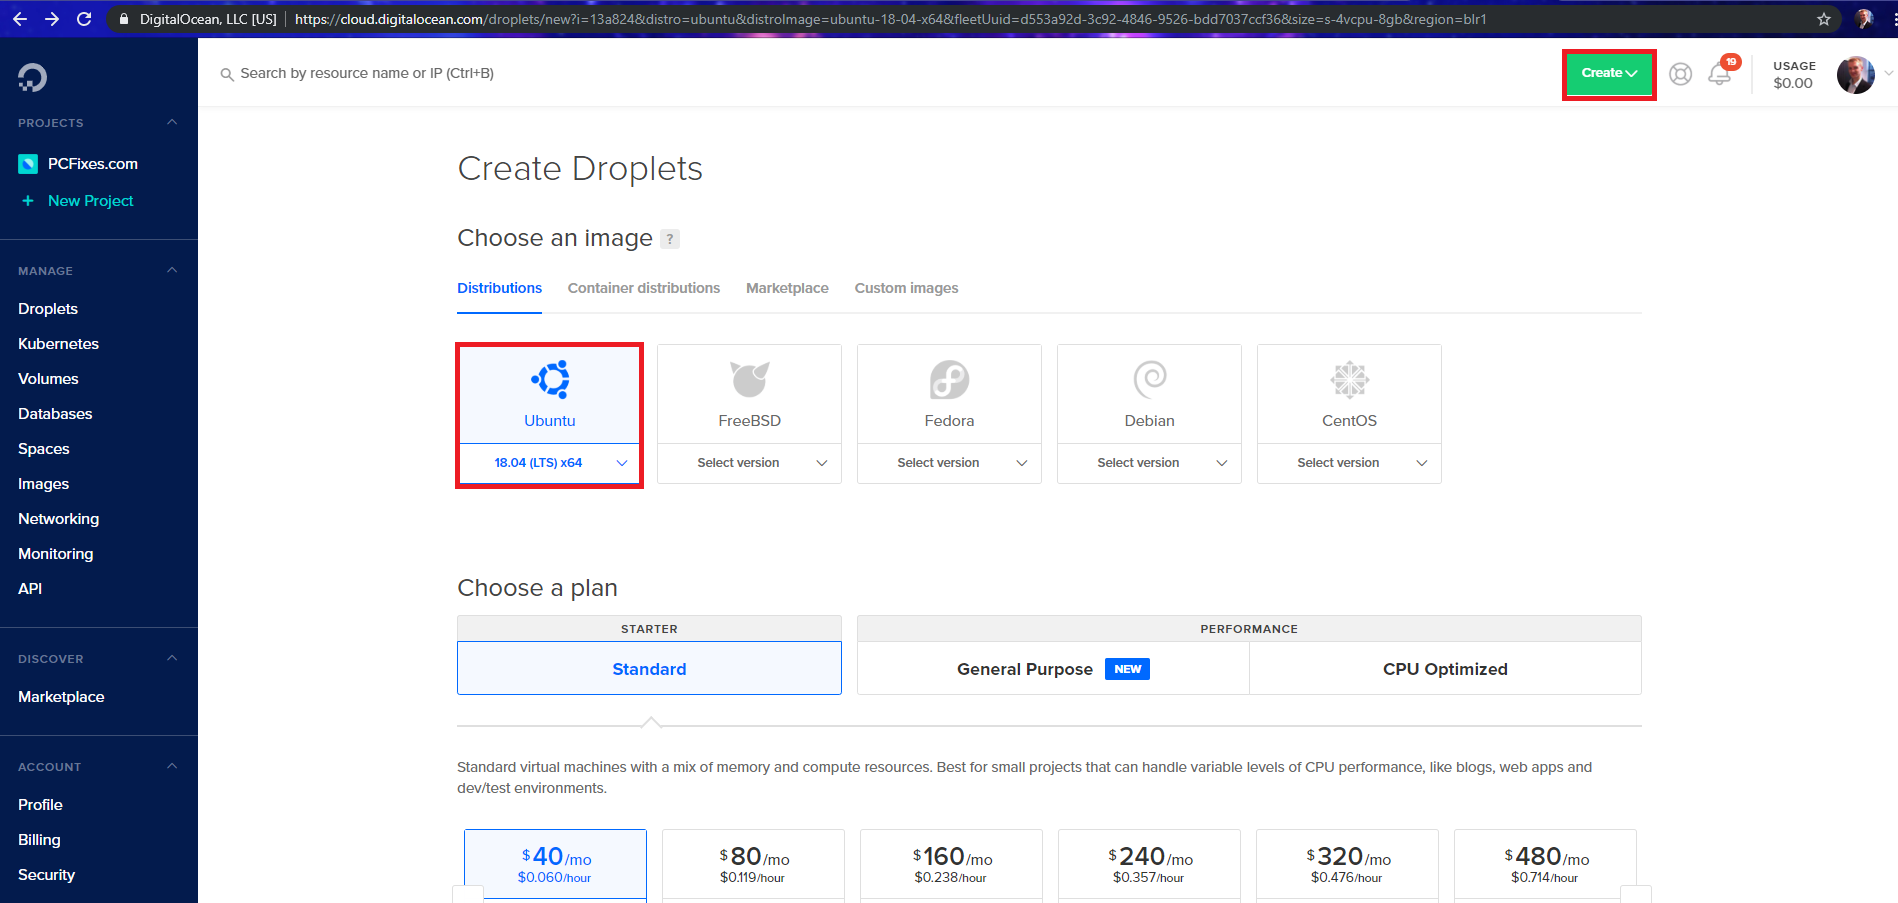
Task: Switch to Custom images tab
Action: [906, 288]
